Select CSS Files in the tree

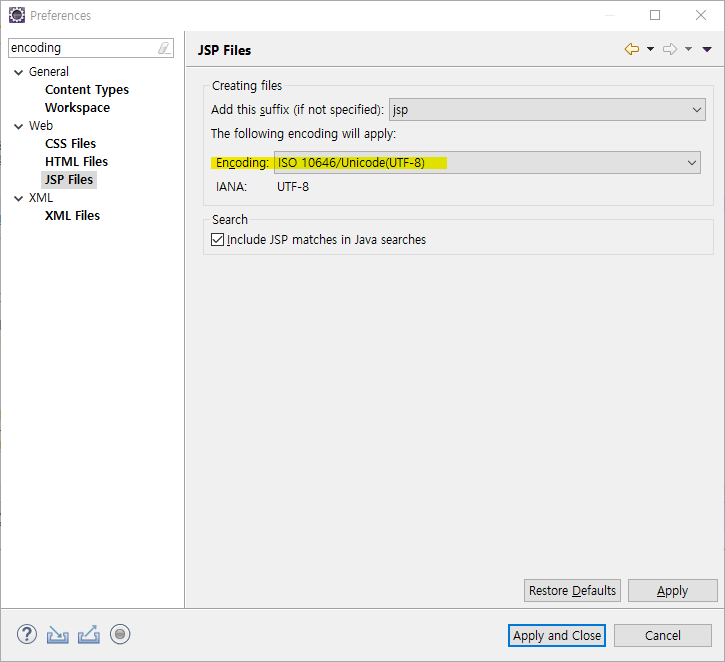tap(70, 144)
